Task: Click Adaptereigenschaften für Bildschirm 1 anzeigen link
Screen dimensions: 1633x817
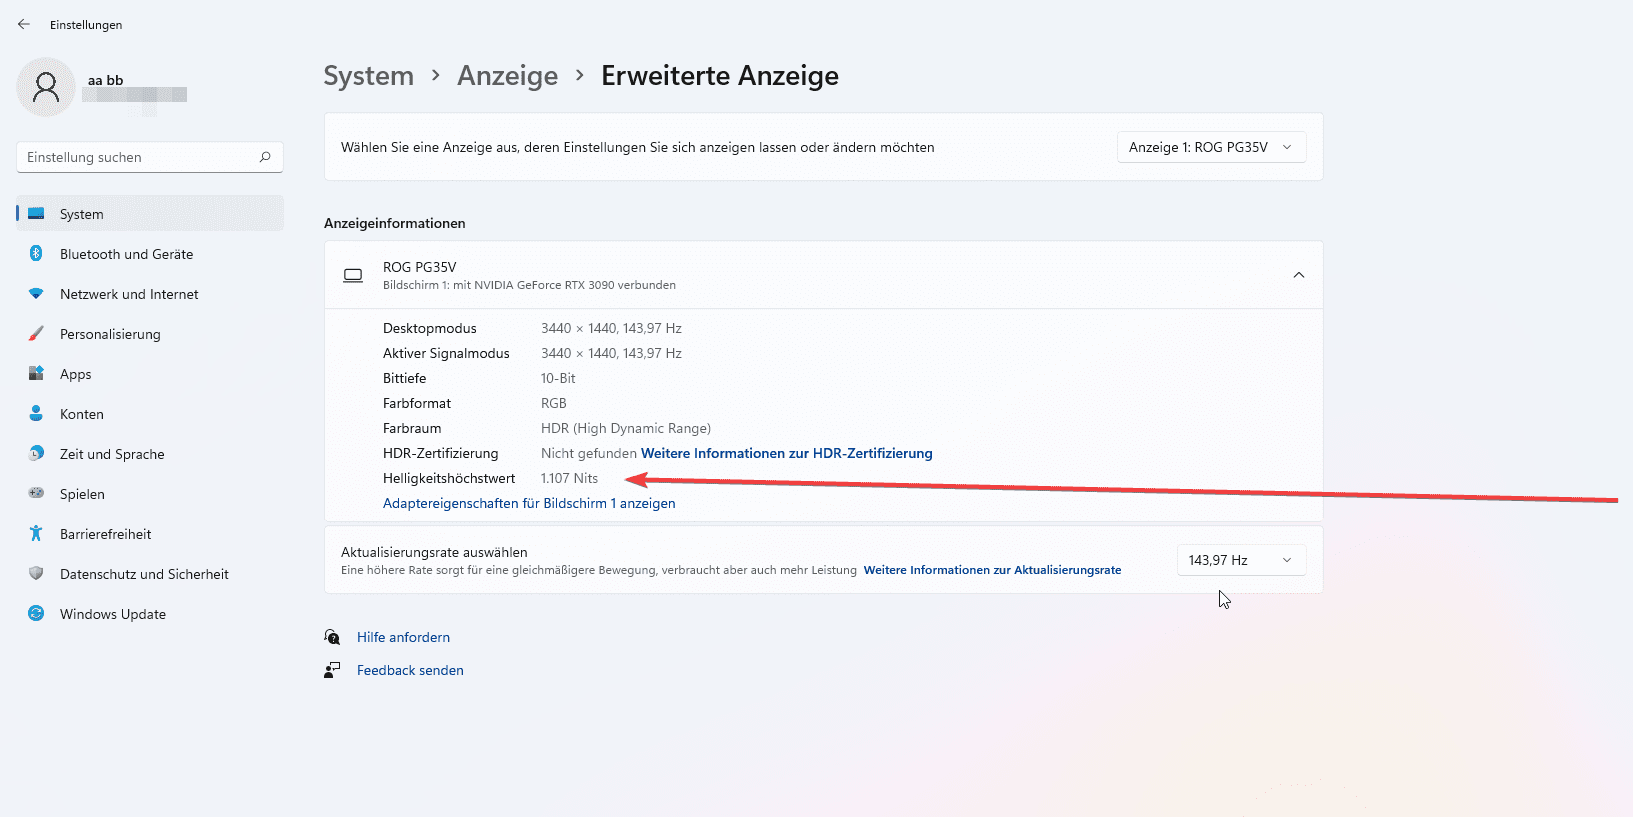Action: click(x=529, y=503)
